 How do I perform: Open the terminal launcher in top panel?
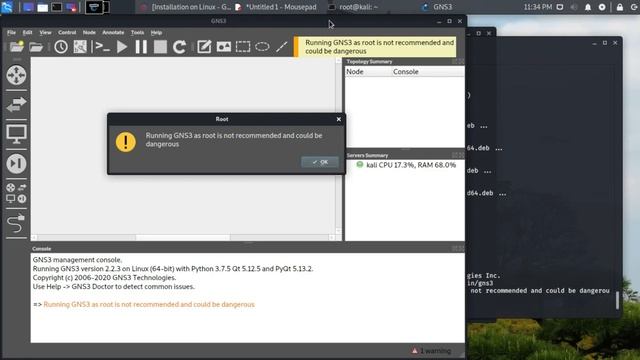pos(56,7)
